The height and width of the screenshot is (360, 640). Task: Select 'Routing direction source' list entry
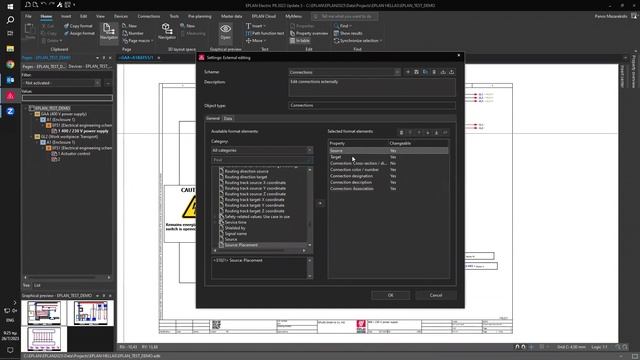[247, 171]
